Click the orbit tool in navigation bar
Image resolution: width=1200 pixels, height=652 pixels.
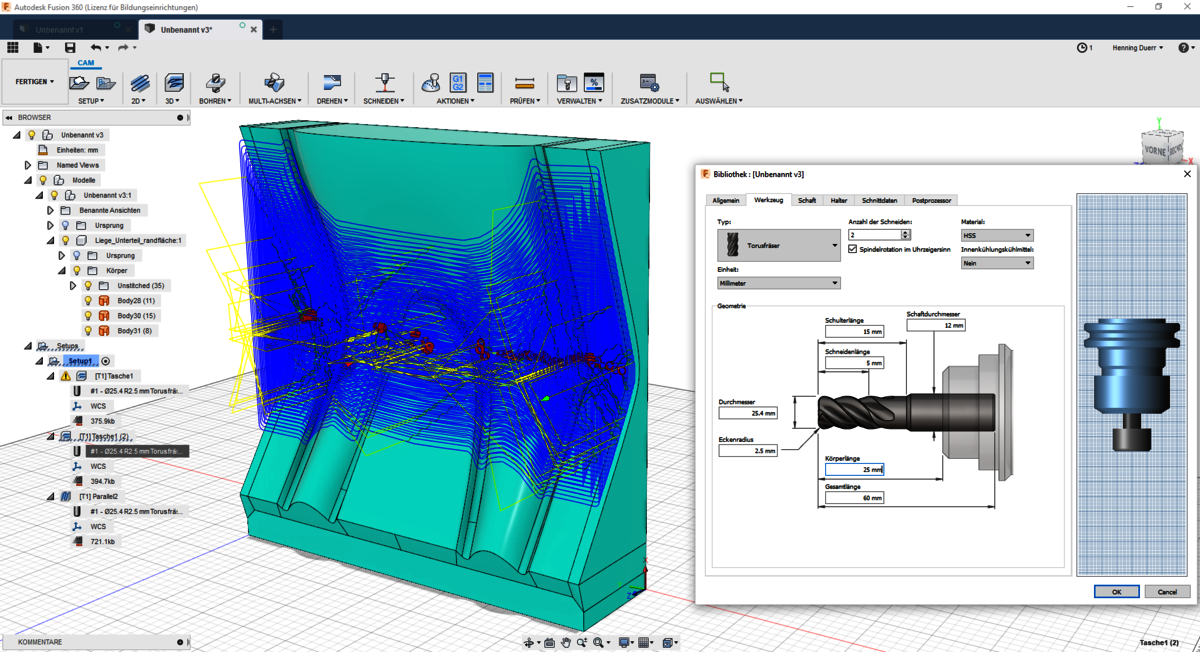pyautogui.click(x=530, y=643)
